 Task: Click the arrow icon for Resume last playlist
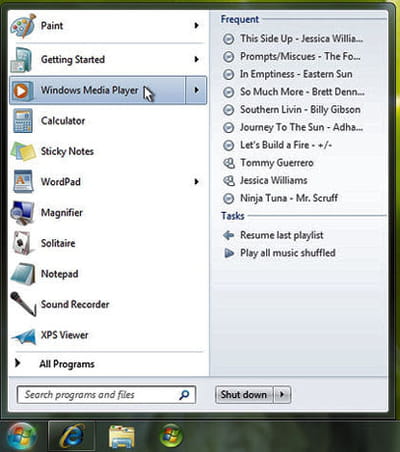(x=228, y=235)
